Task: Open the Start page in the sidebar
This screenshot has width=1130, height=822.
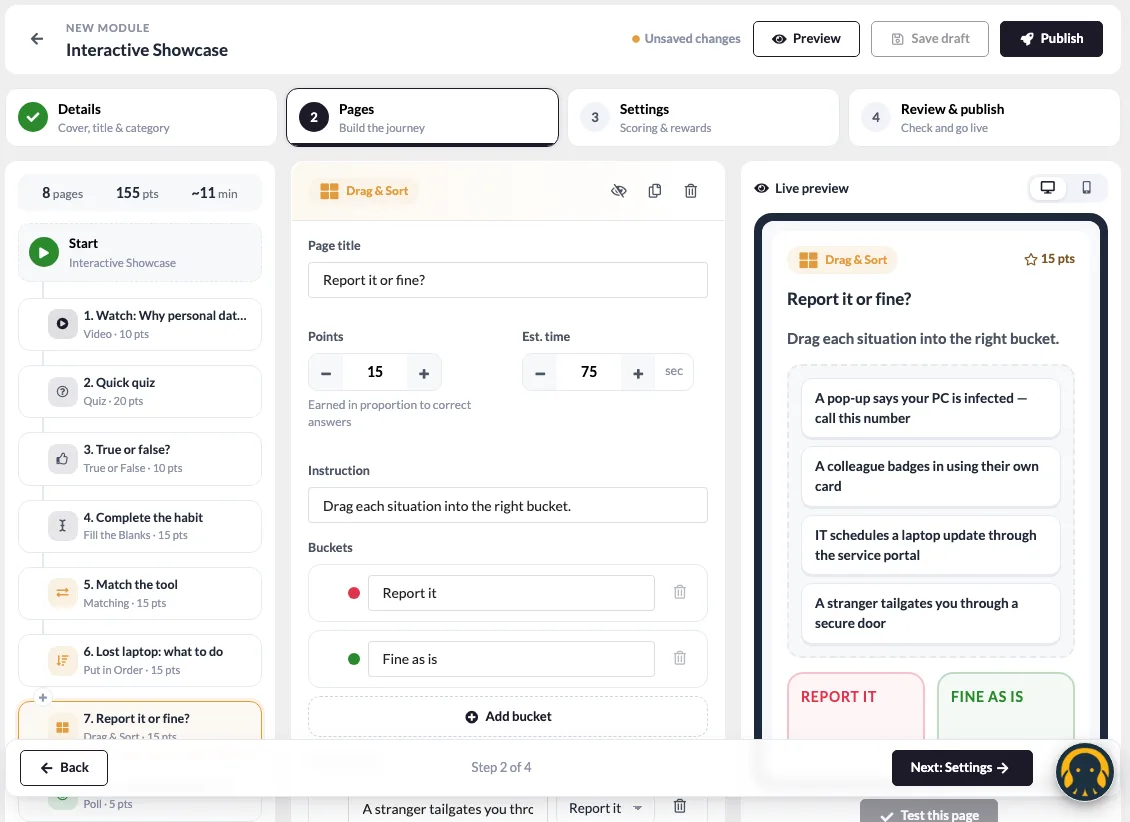Action: coord(140,253)
